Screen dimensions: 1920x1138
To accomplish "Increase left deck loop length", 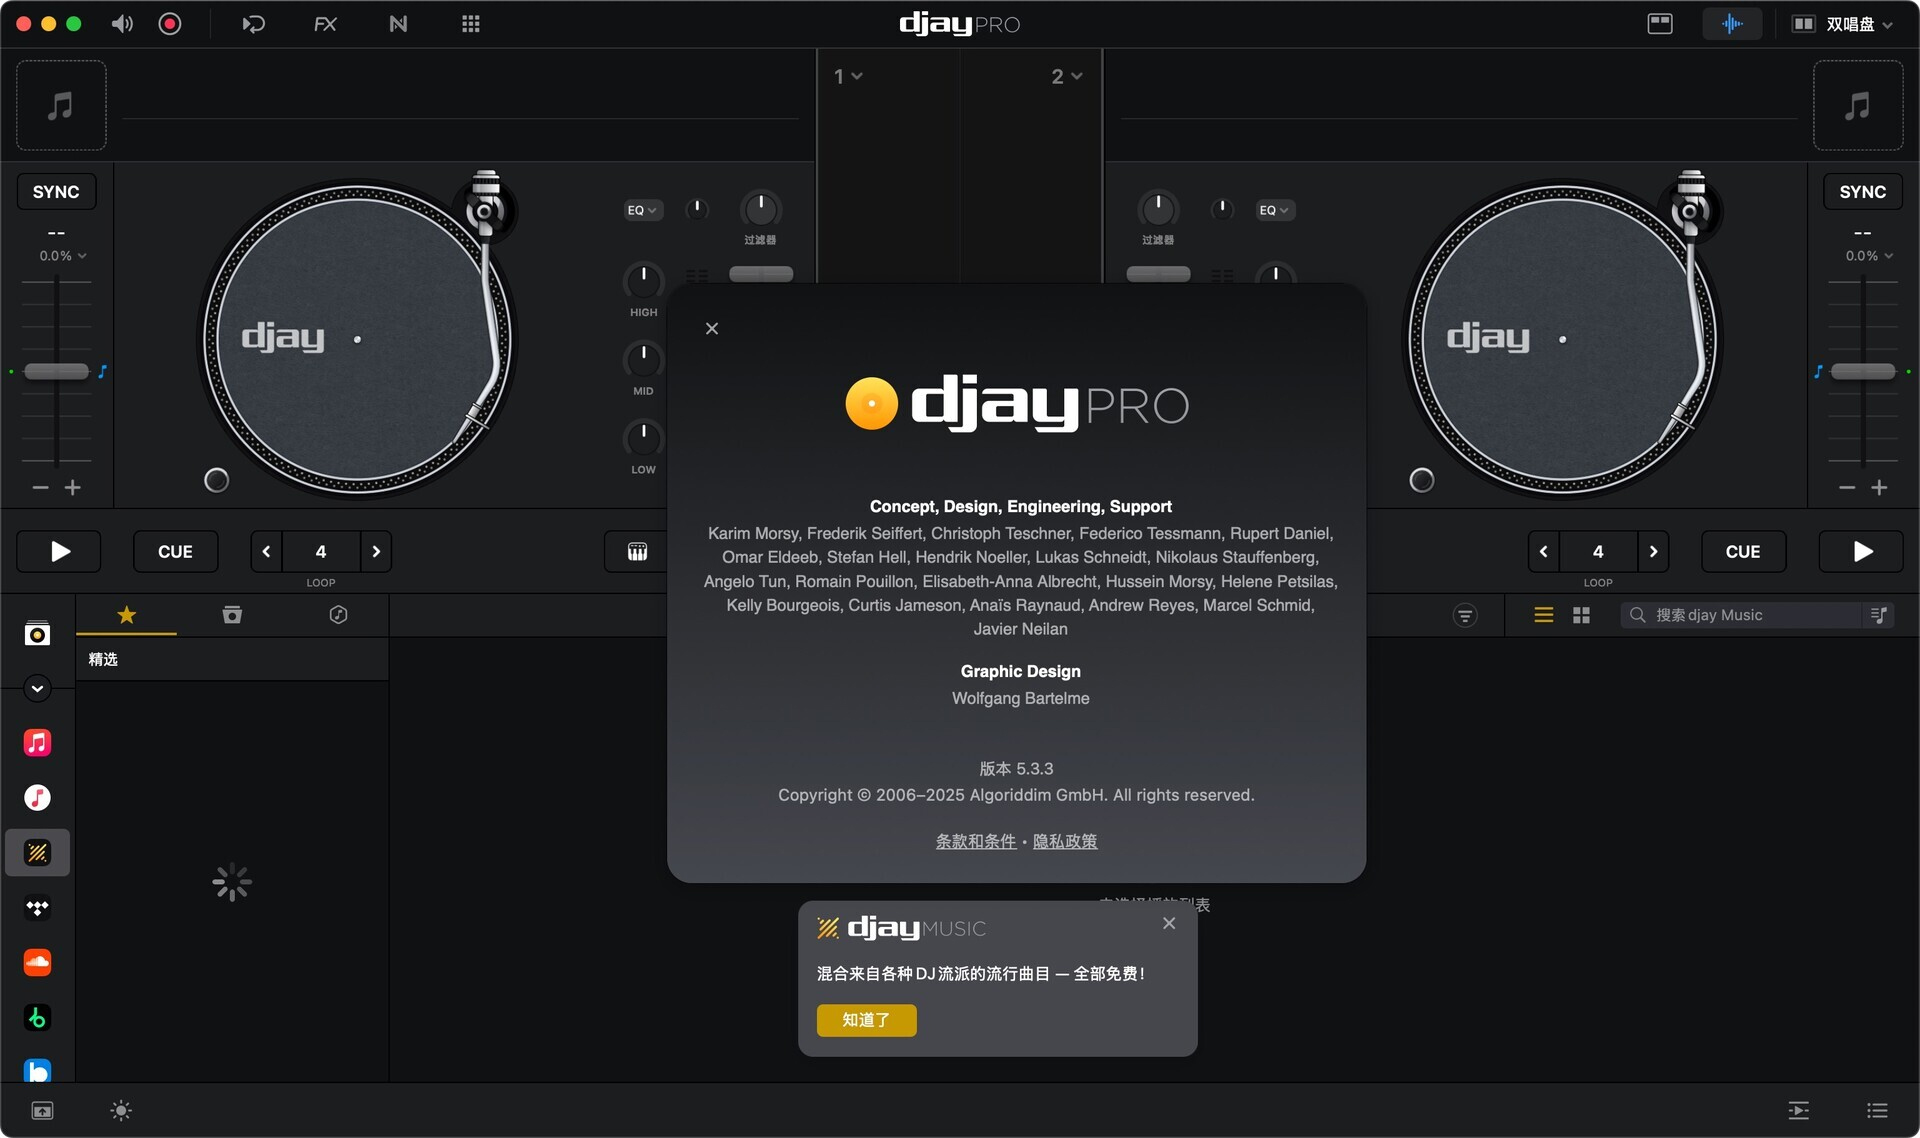I will pos(376,551).
